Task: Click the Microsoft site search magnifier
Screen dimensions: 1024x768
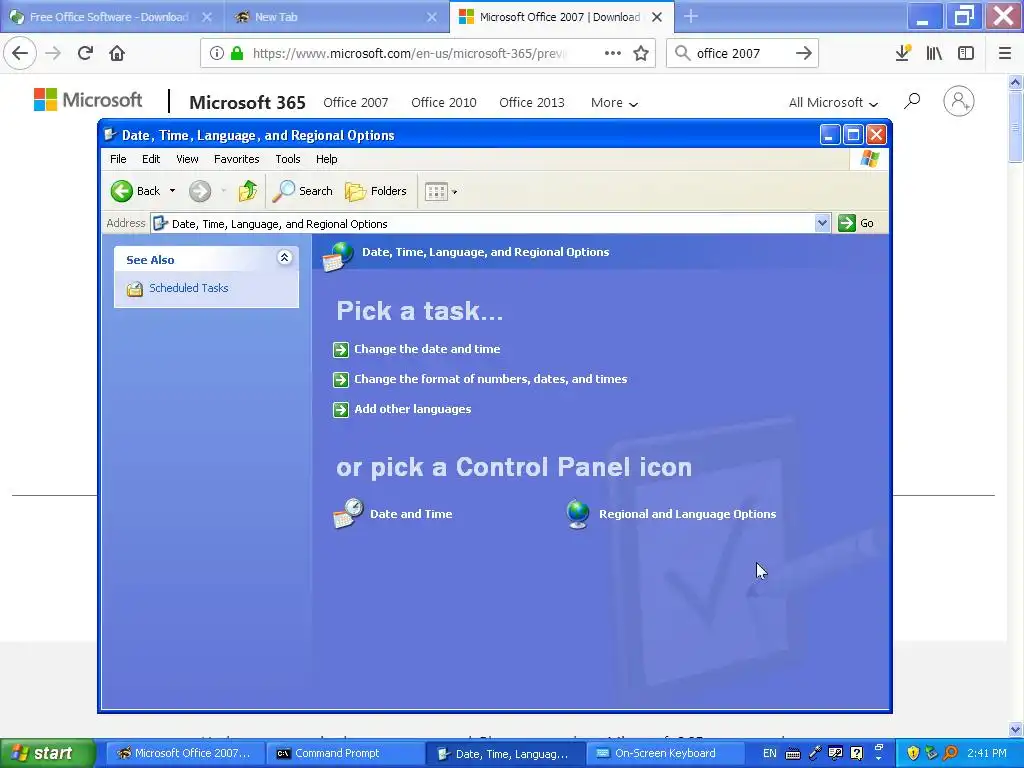Action: (x=912, y=101)
